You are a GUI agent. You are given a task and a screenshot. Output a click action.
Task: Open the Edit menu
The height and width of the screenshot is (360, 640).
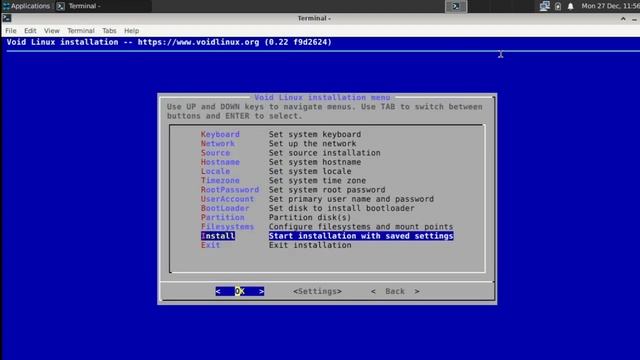pos(30,31)
